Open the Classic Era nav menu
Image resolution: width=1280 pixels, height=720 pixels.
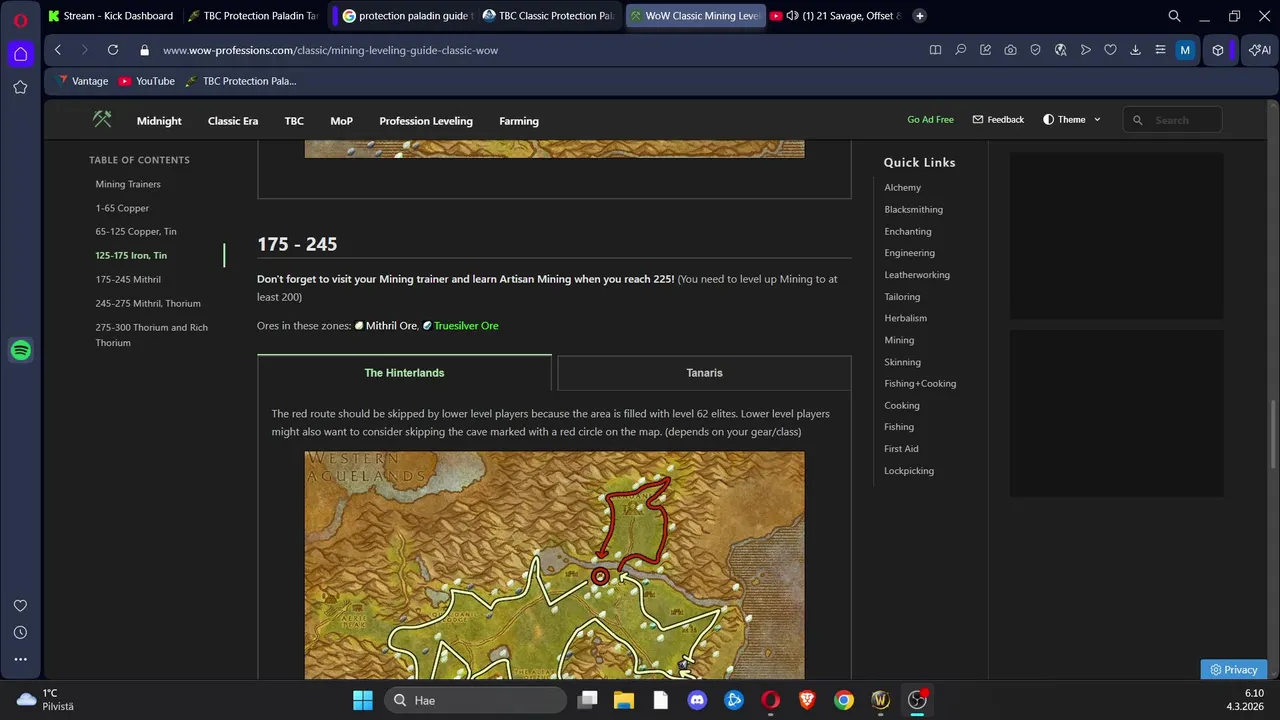point(233,121)
